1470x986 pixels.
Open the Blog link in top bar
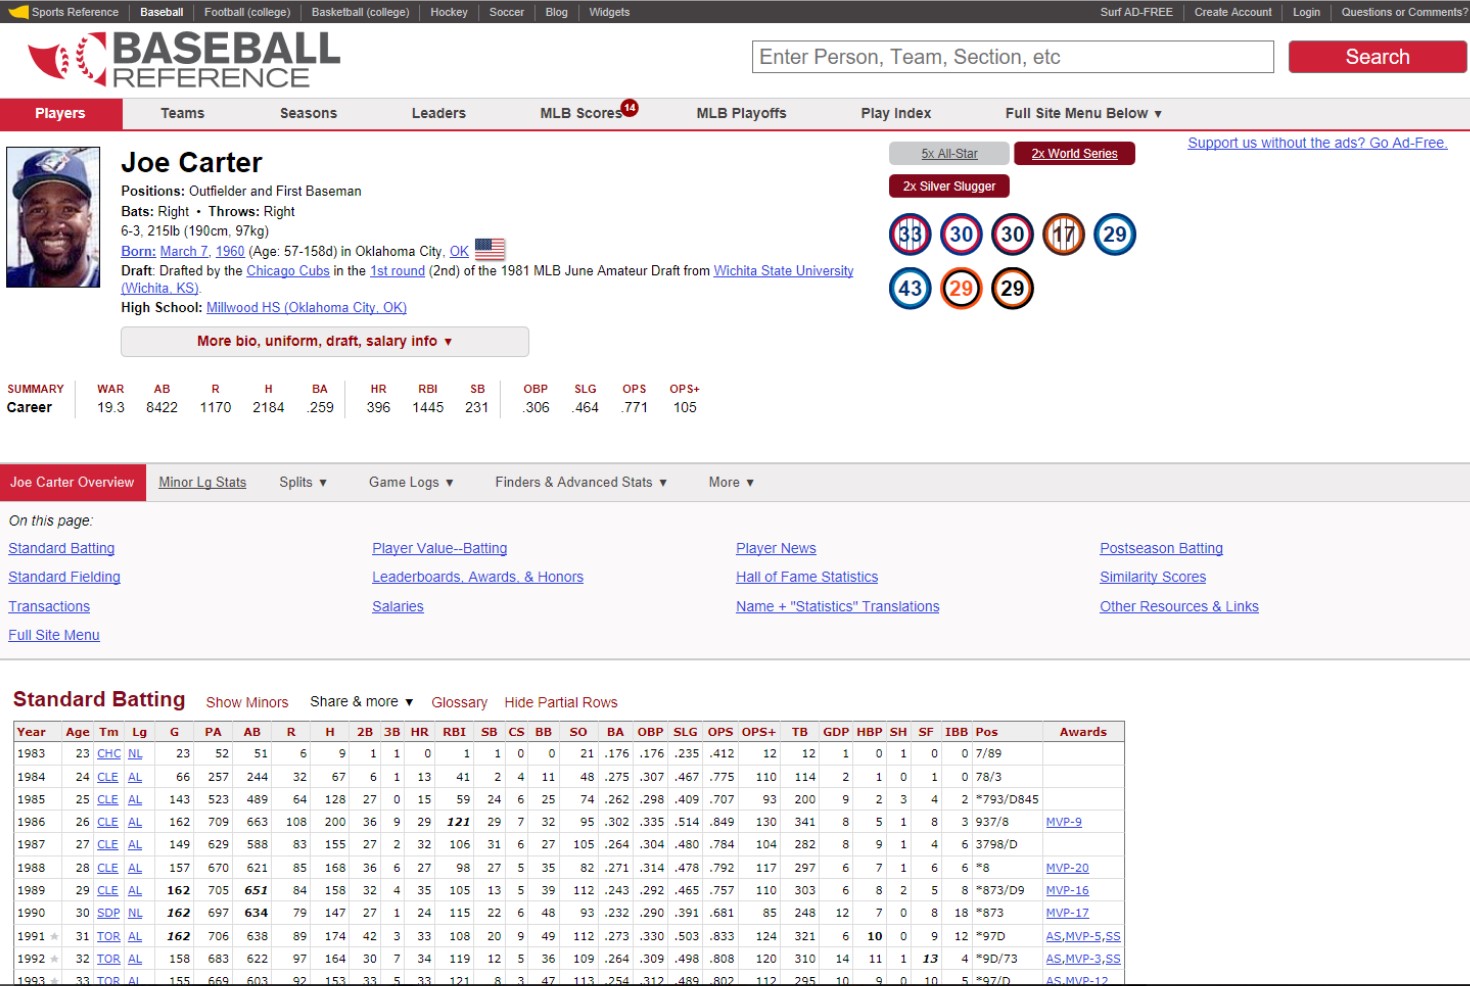[x=557, y=12]
